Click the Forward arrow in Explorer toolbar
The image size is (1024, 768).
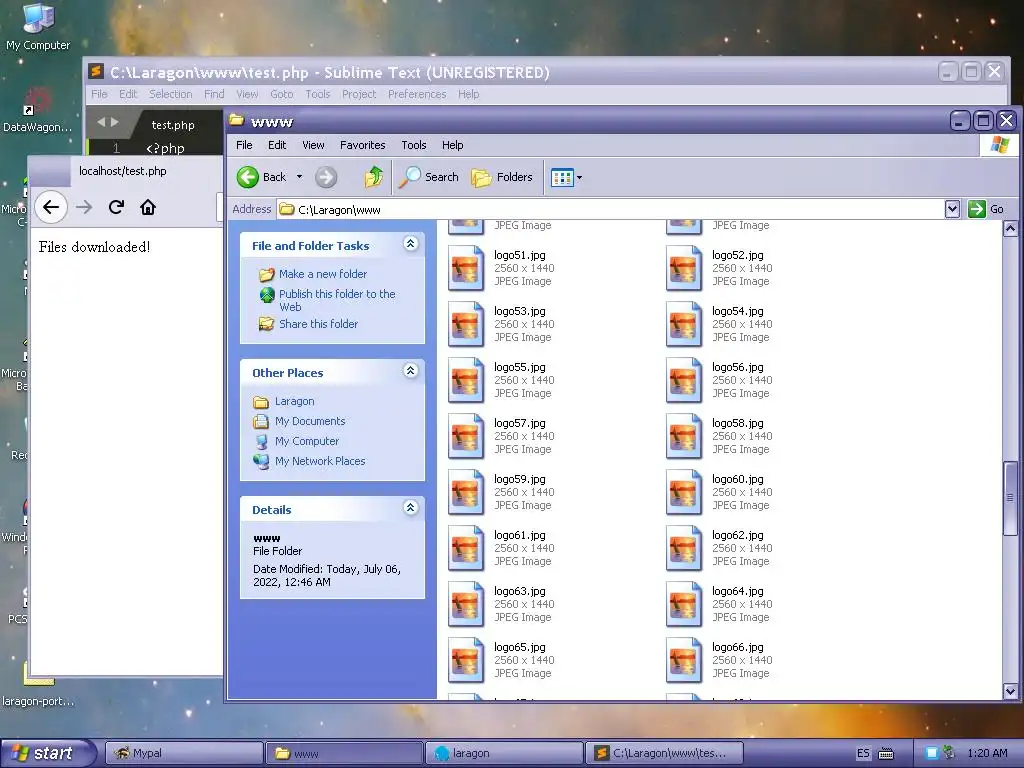coord(326,177)
